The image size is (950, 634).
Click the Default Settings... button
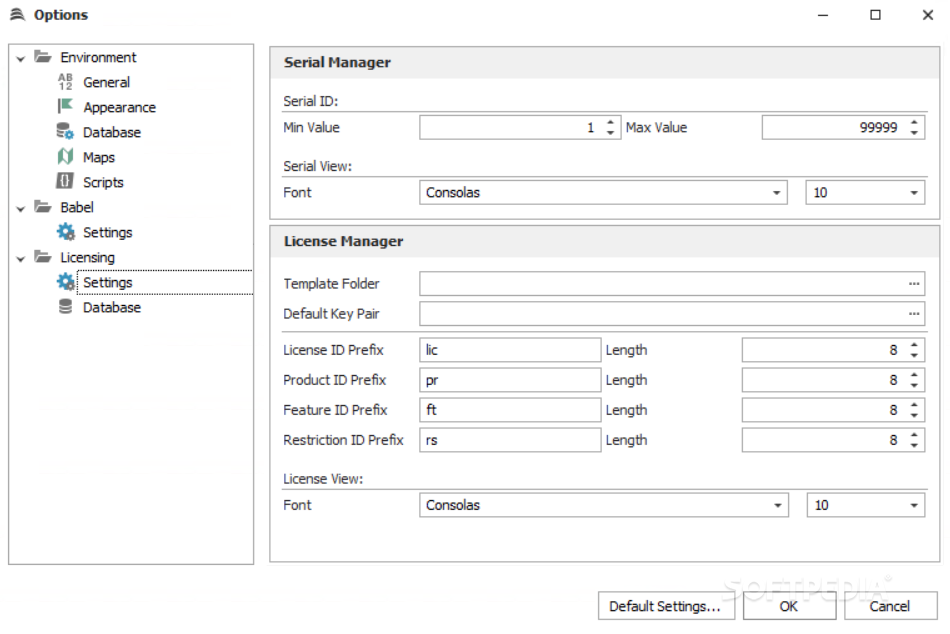666,606
